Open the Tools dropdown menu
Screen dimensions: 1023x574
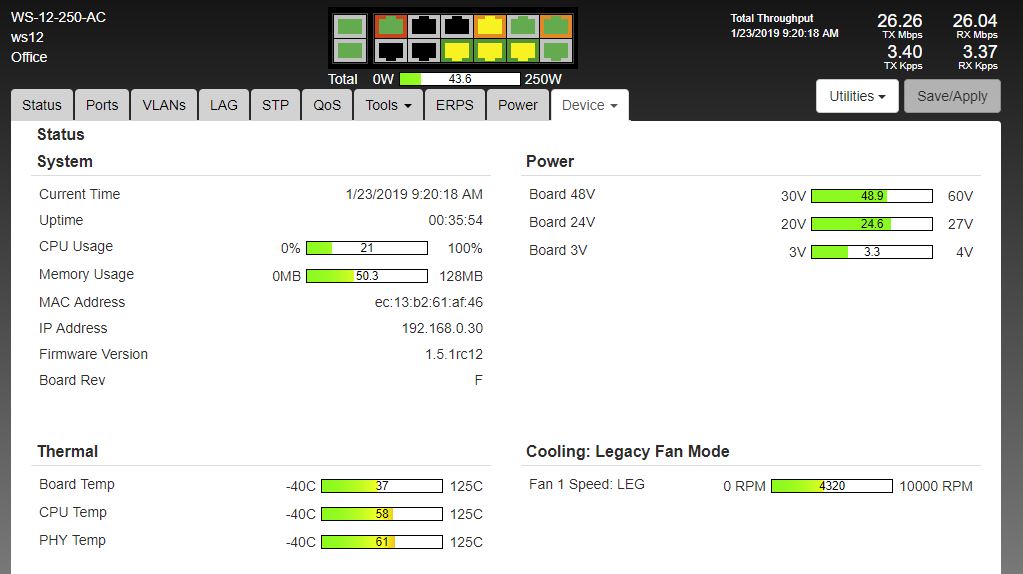[x=388, y=105]
